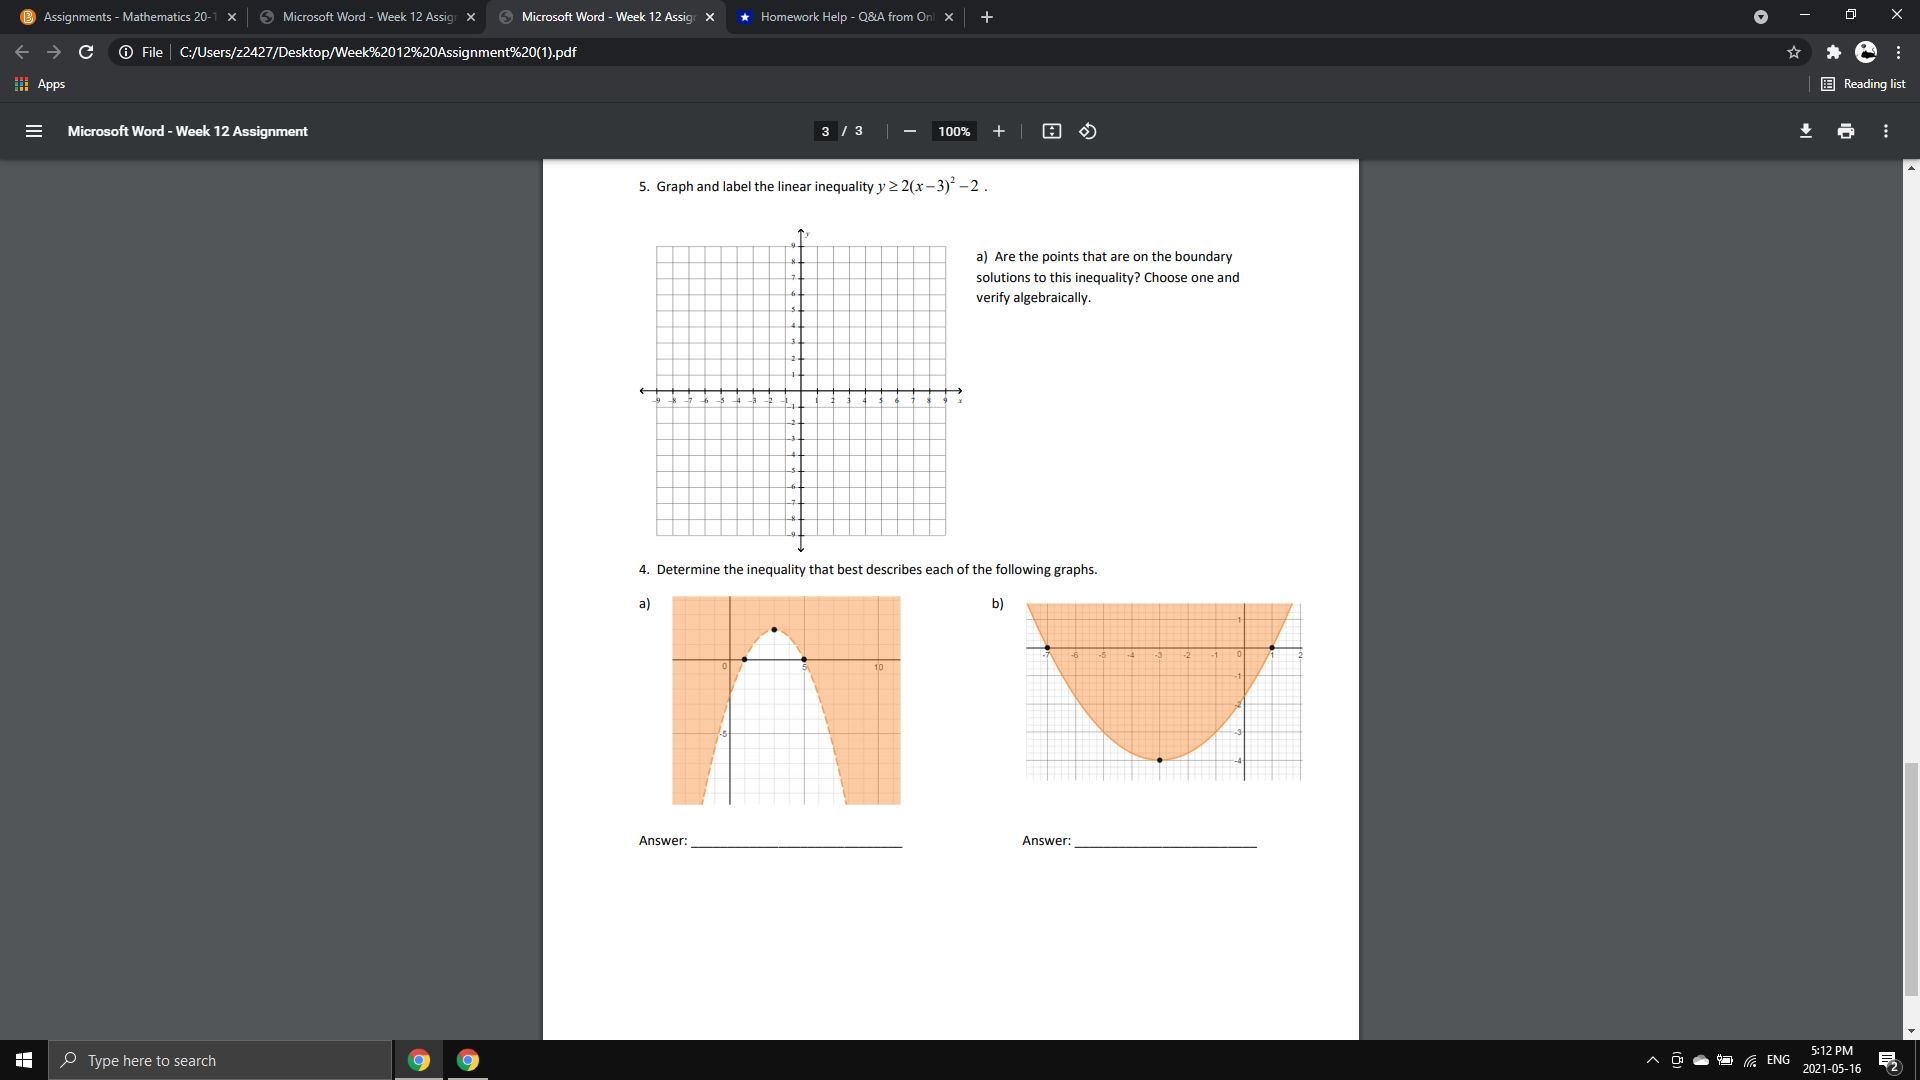The image size is (1920, 1080).
Task: Click the print icon in the PDF toolbar
Action: click(1846, 131)
